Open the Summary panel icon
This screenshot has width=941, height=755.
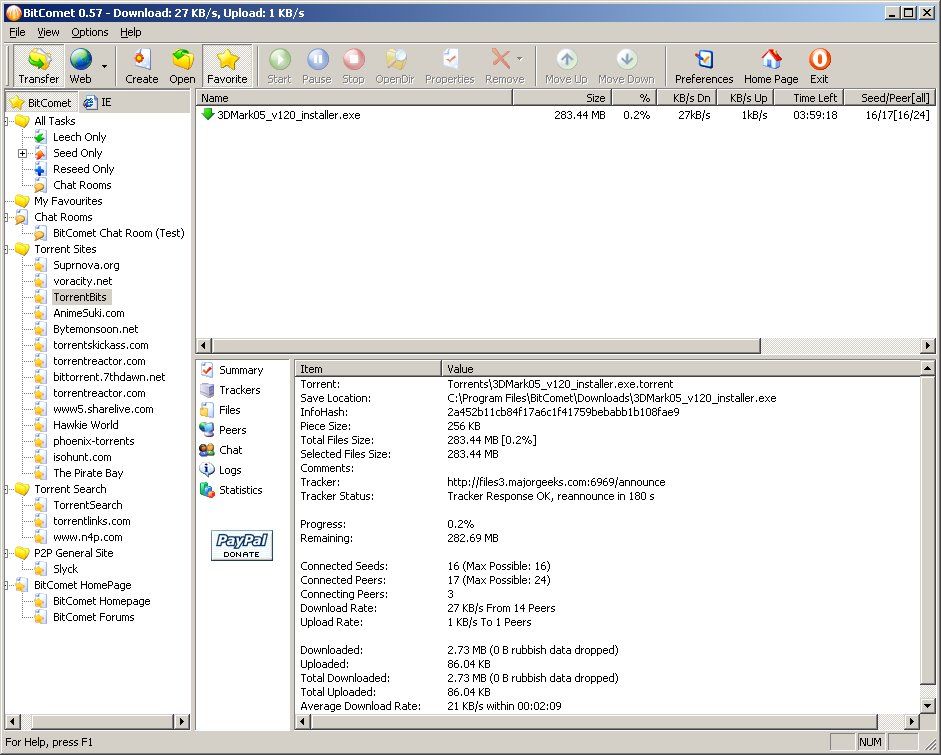207,370
